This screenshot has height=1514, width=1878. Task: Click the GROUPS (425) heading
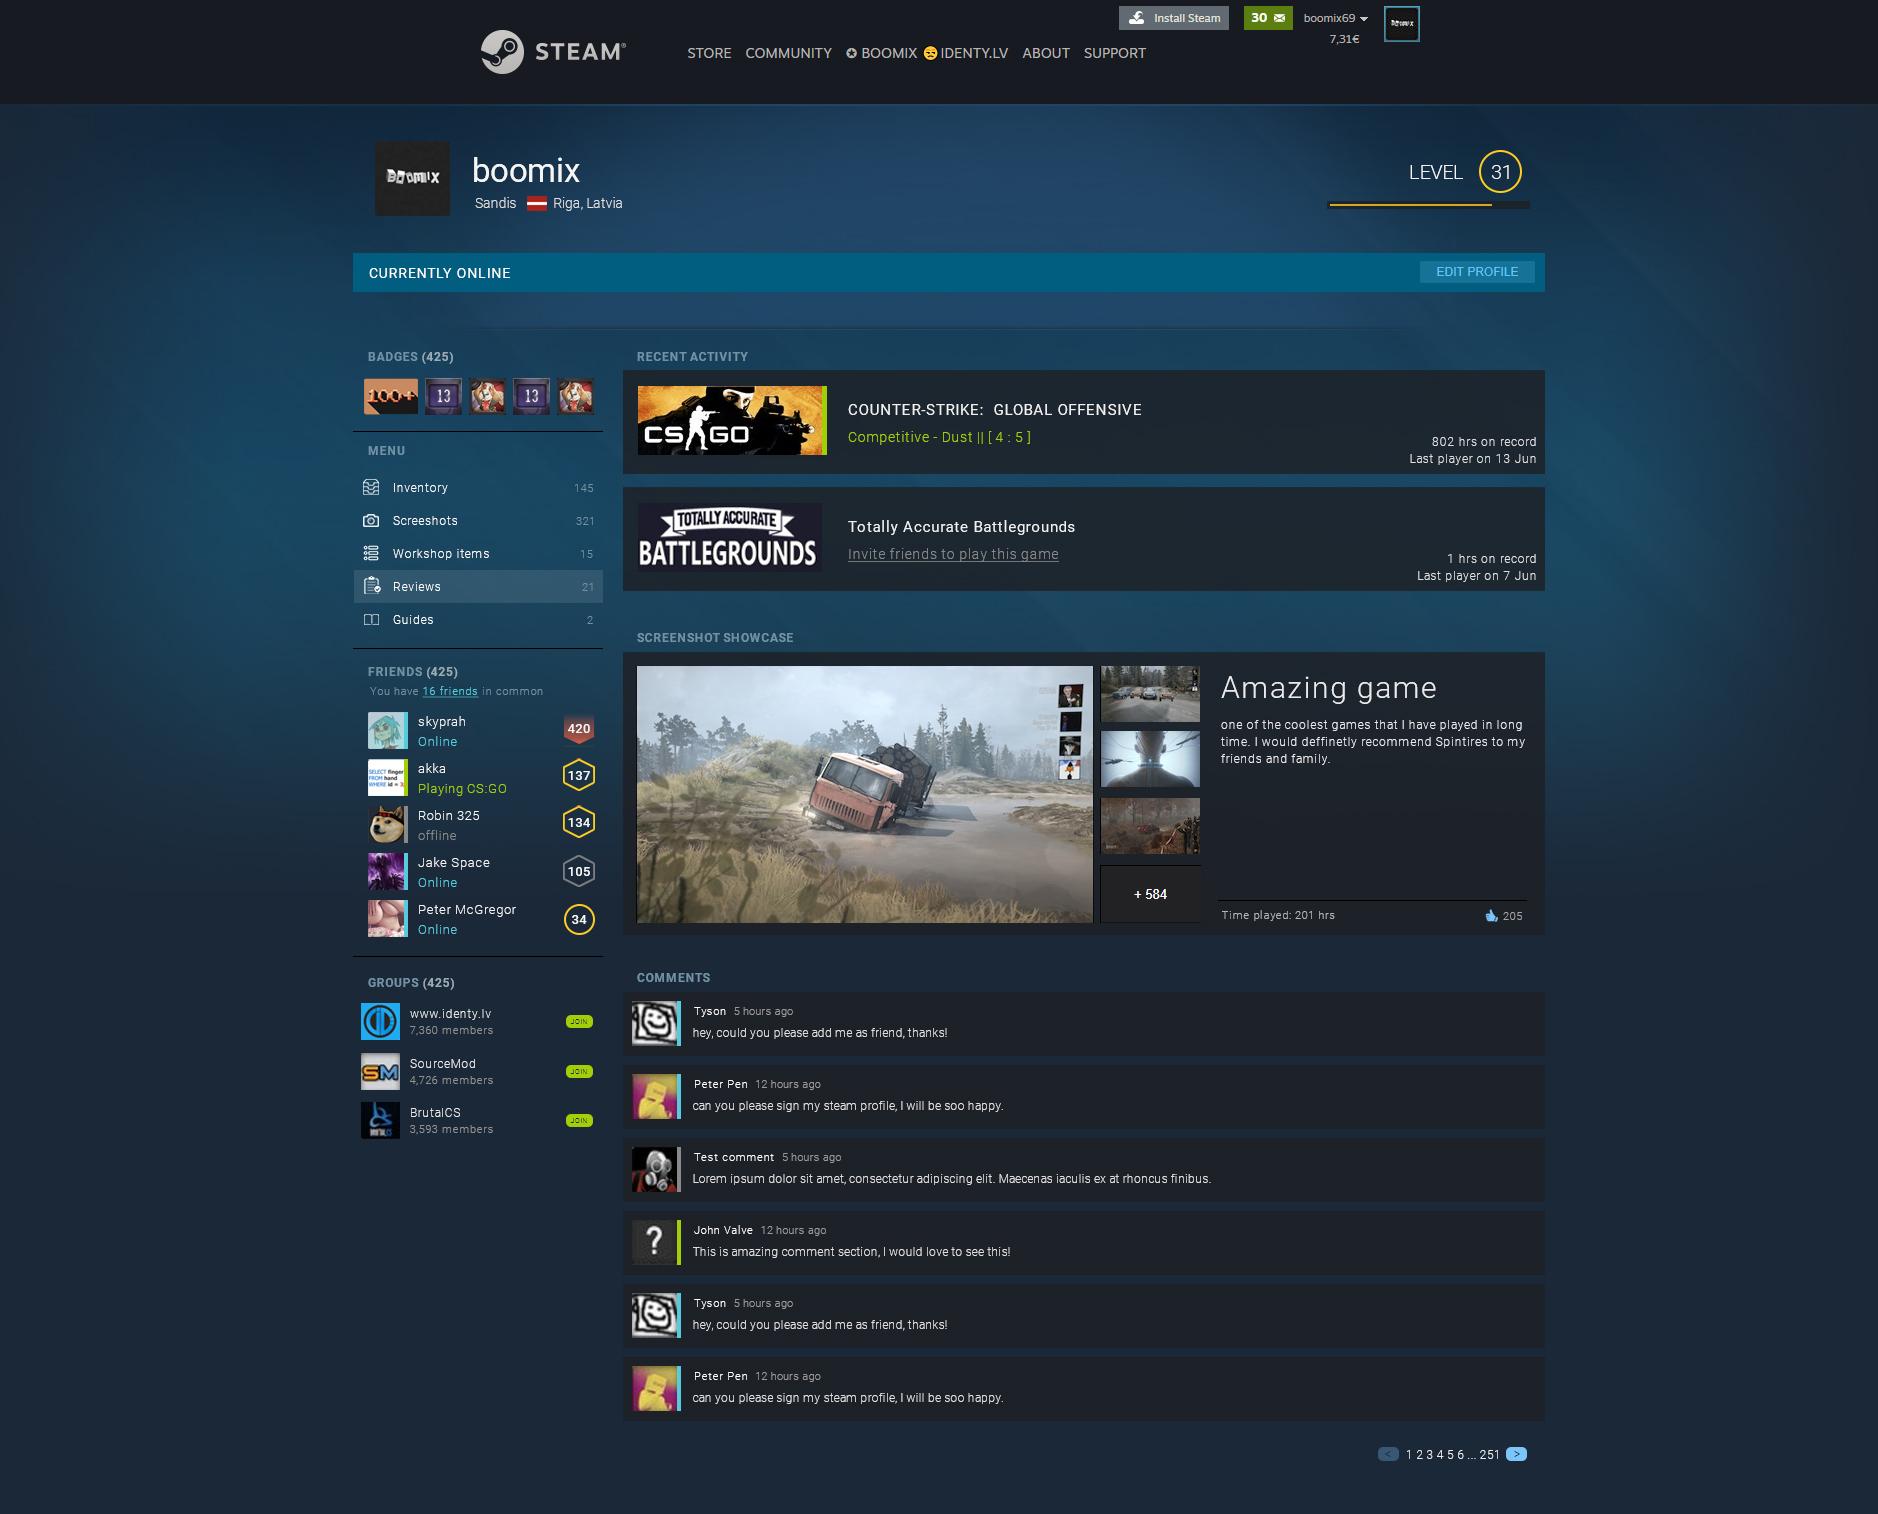click(x=410, y=983)
